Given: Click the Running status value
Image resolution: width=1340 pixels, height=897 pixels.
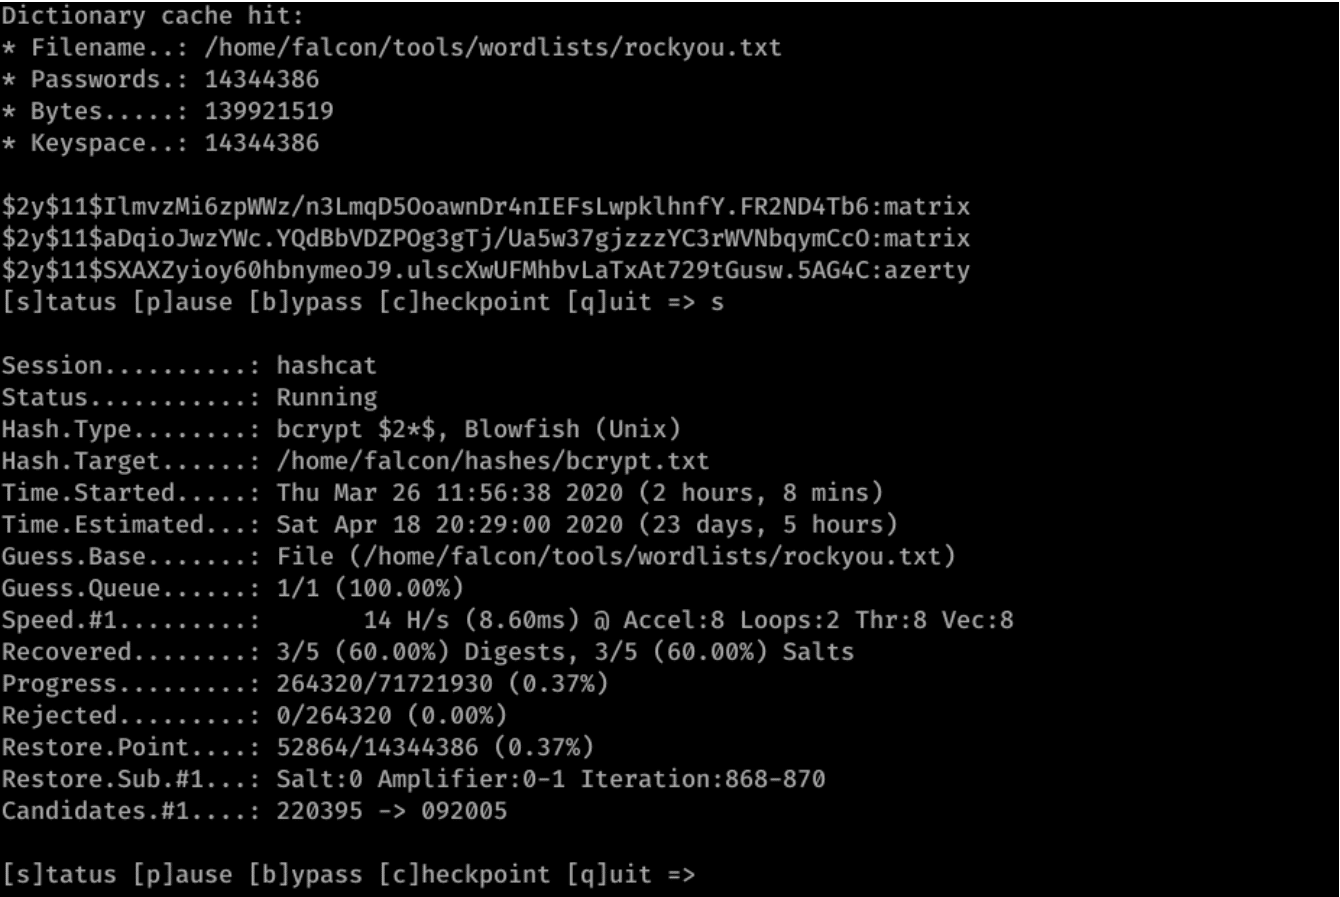Looking at the screenshot, I should coord(327,398).
